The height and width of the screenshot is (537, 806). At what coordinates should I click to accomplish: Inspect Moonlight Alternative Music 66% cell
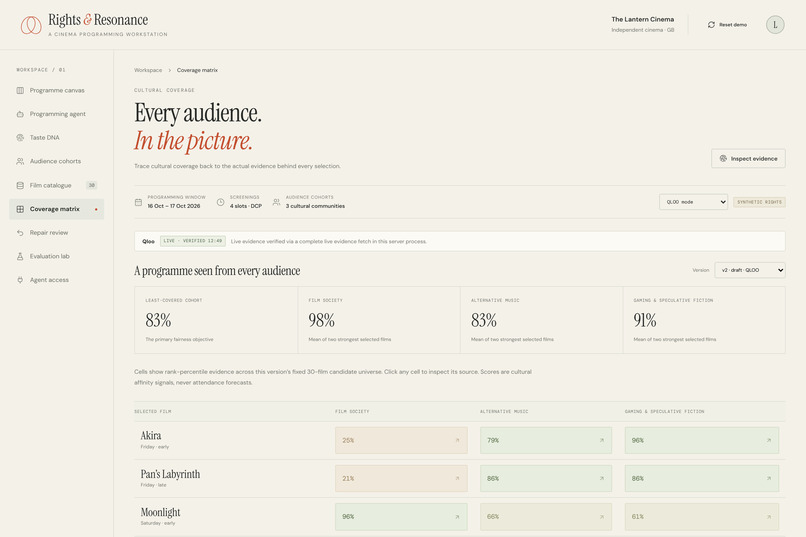click(546, 517)
